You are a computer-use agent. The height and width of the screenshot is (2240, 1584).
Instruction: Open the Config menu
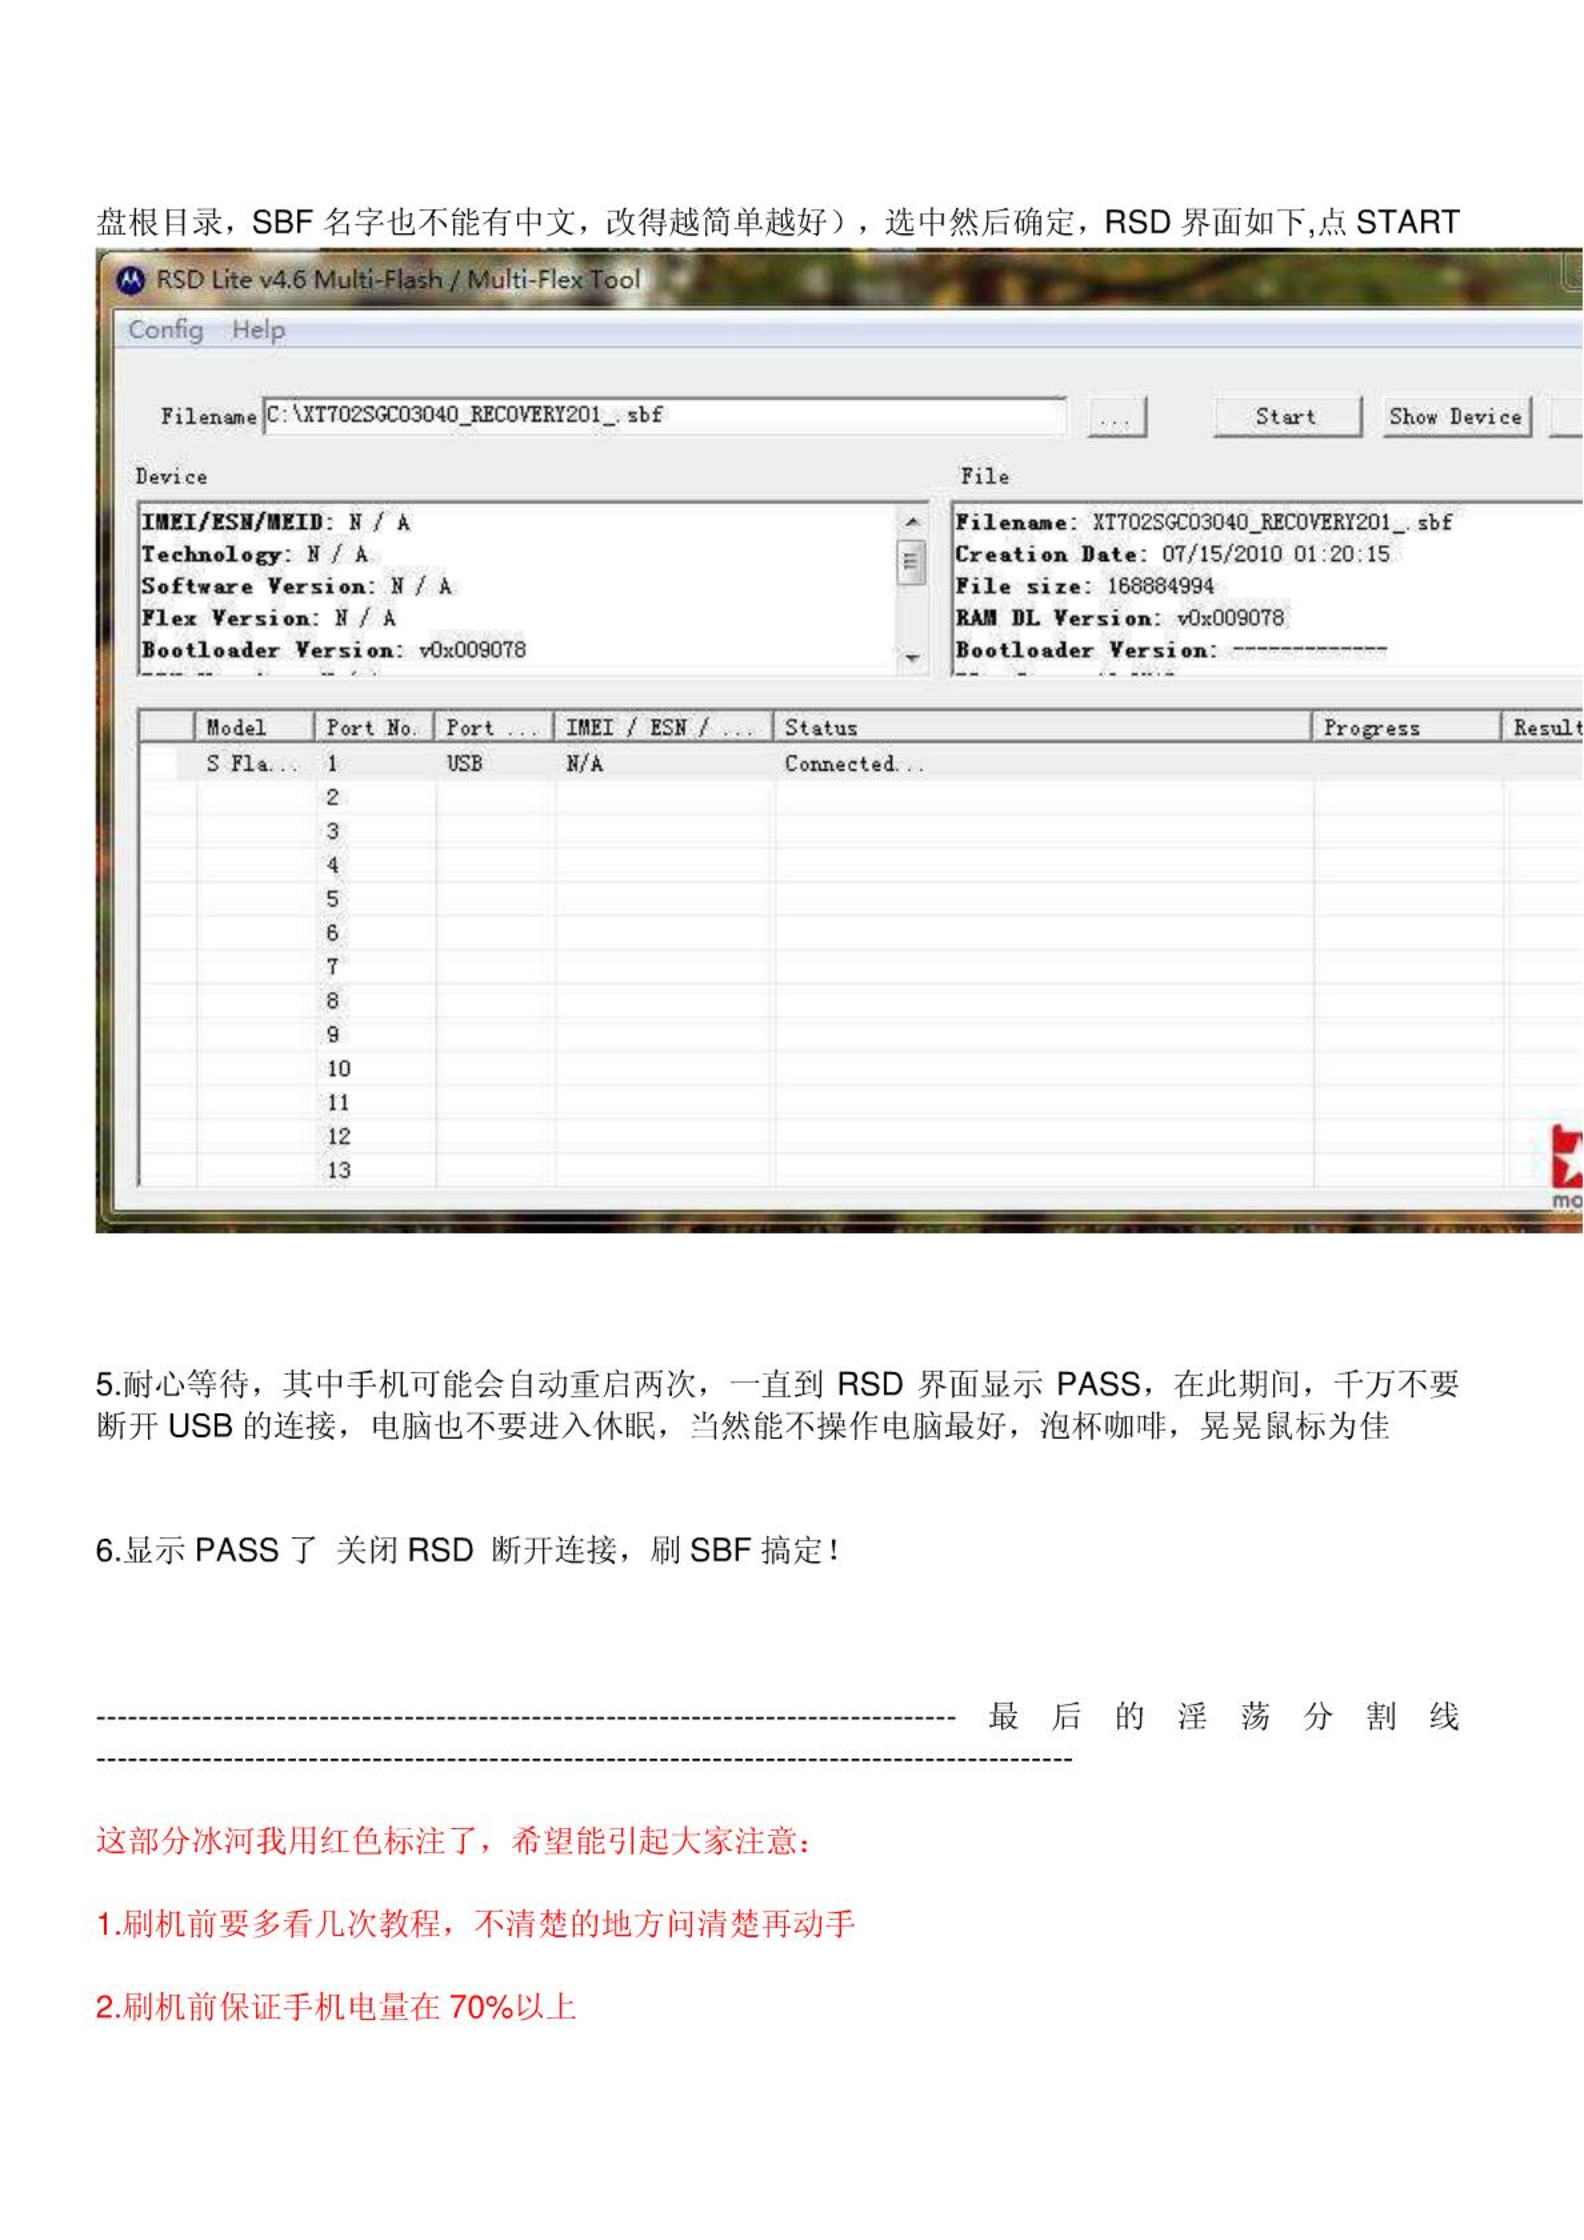[166, 329]
